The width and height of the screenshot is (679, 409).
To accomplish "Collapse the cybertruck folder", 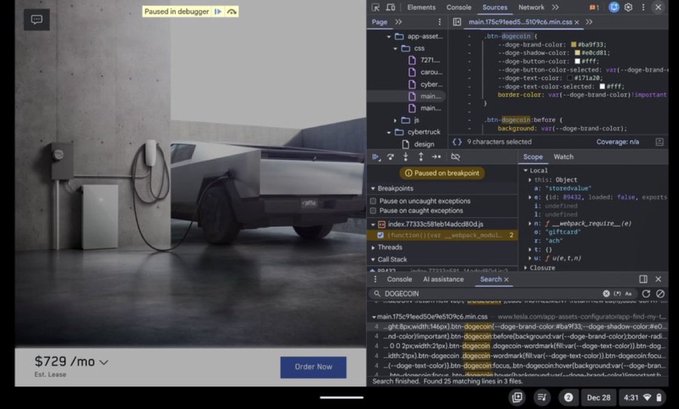I will tap(388, 132).
